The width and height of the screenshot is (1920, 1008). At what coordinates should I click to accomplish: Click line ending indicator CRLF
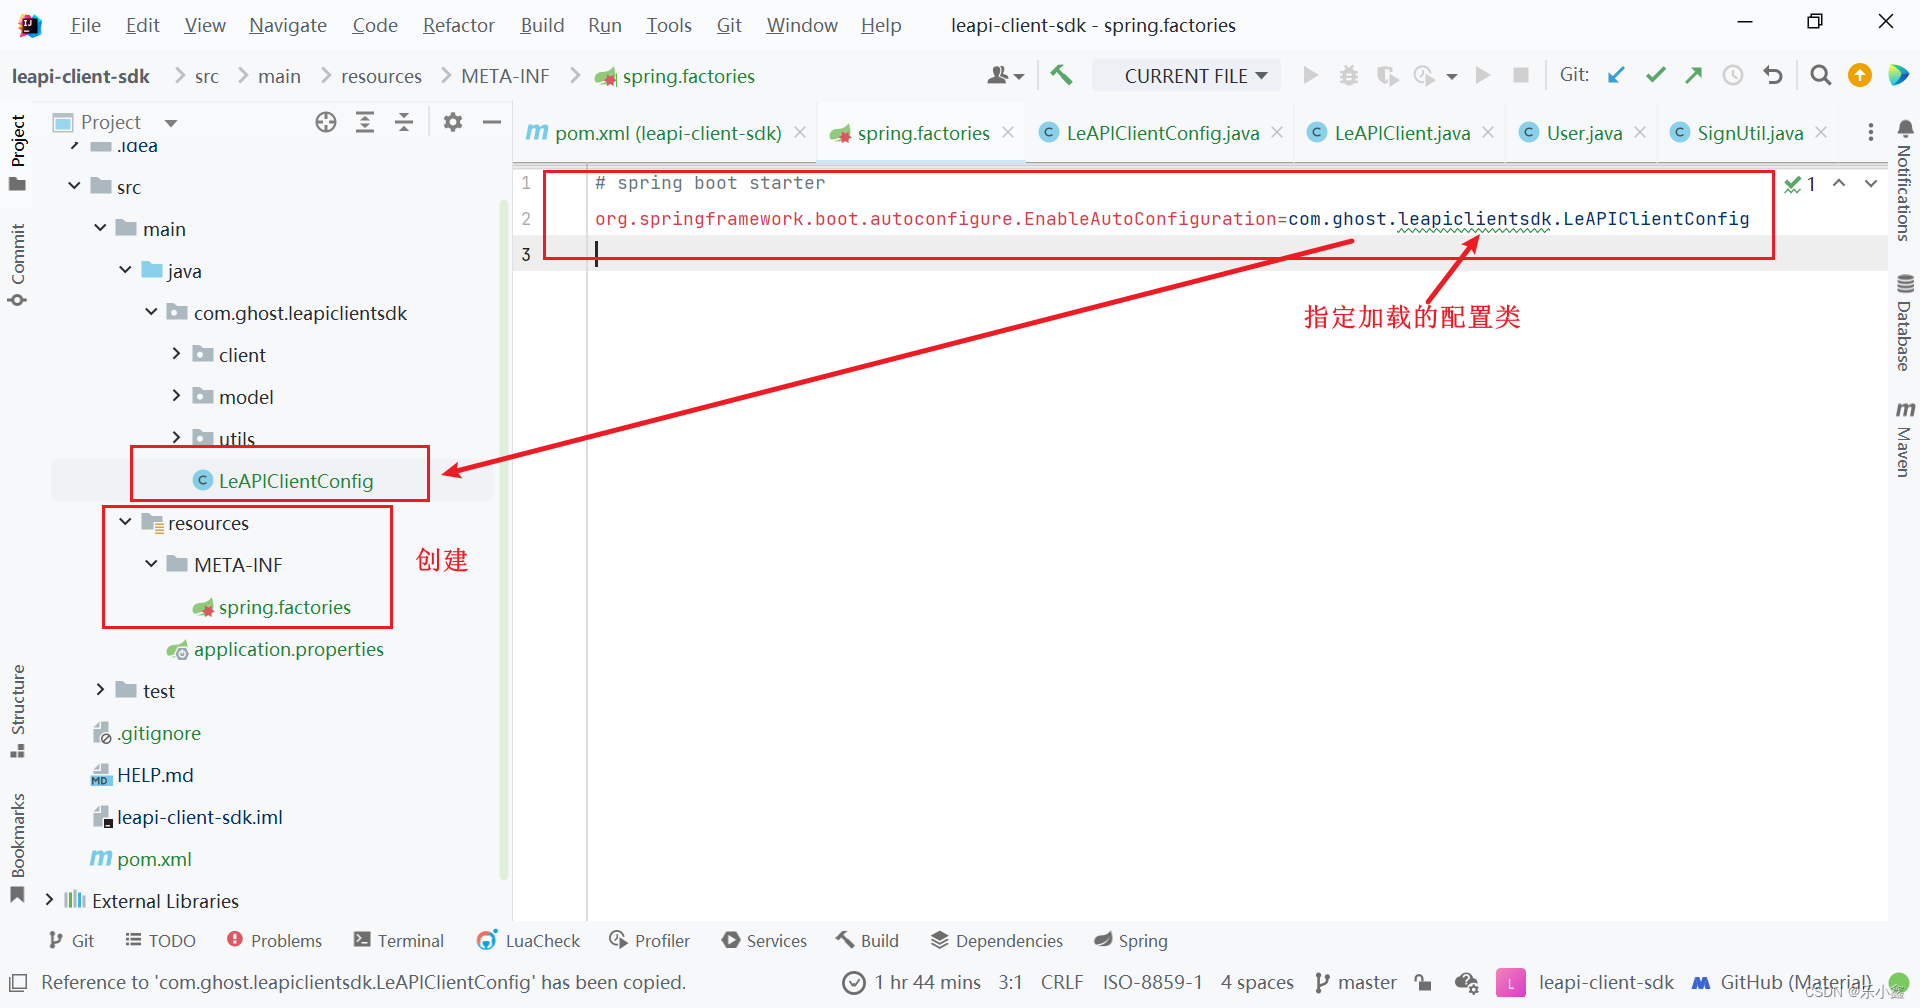(1062, 982)
